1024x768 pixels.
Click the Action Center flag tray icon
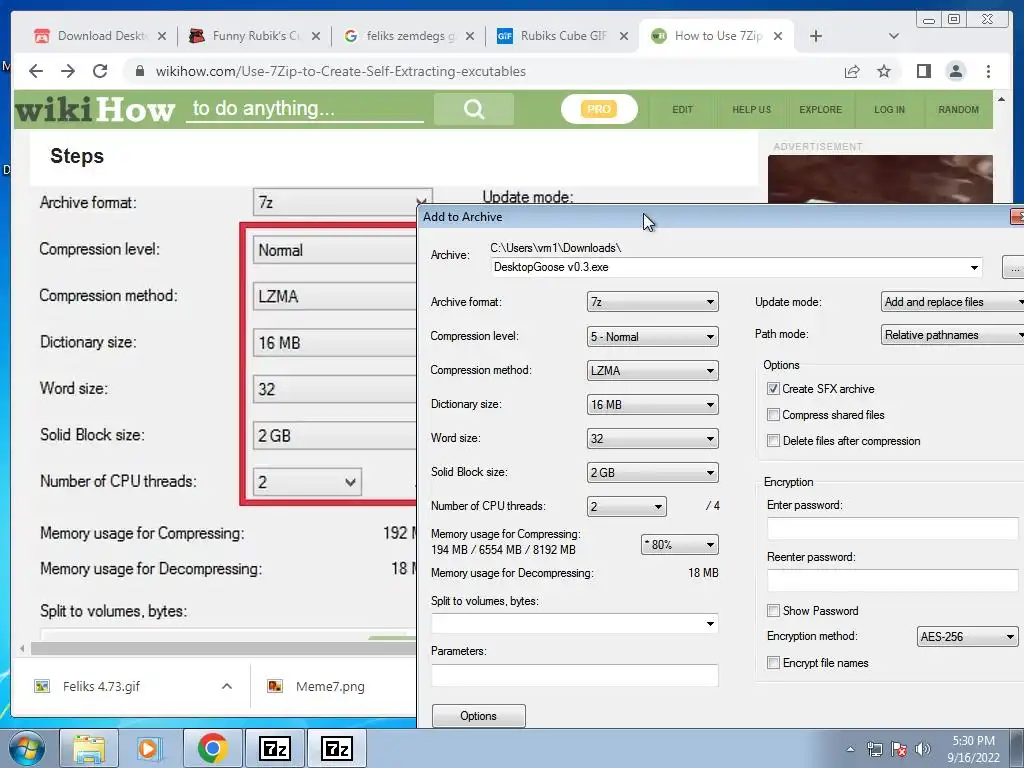point(899,750)
